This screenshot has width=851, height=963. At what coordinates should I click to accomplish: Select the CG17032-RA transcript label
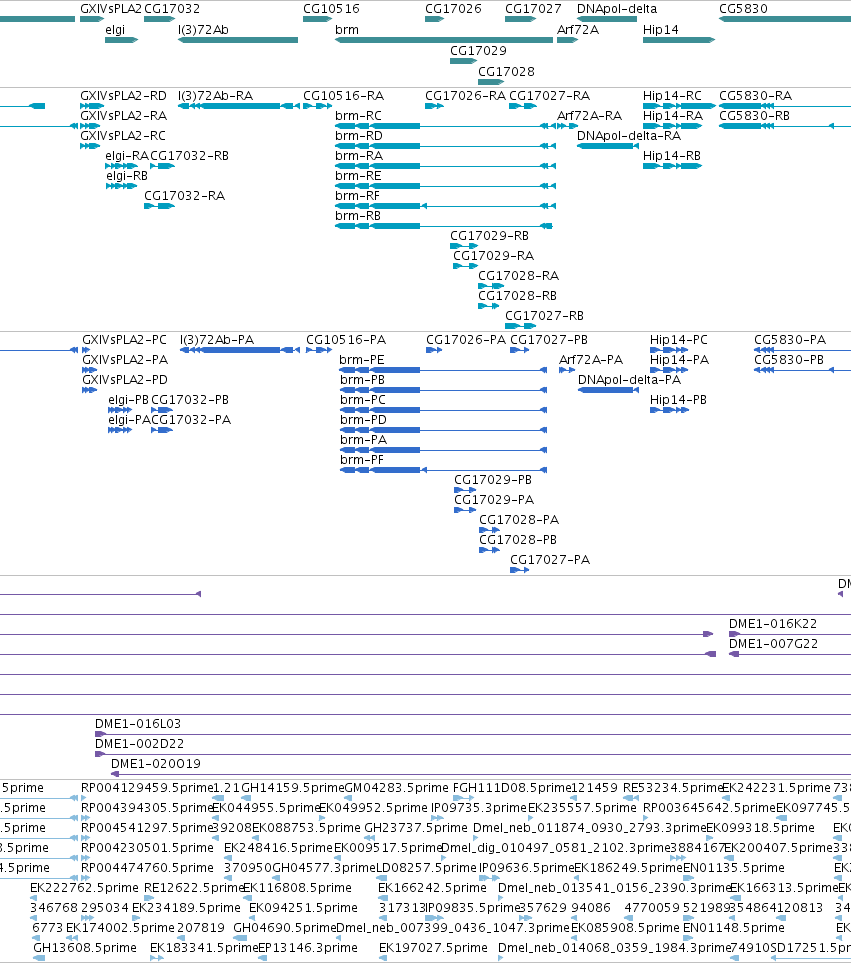[184, 196]
